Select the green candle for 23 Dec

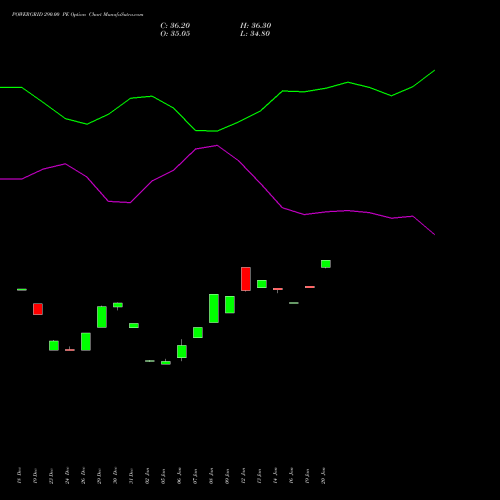coord(54,346)
